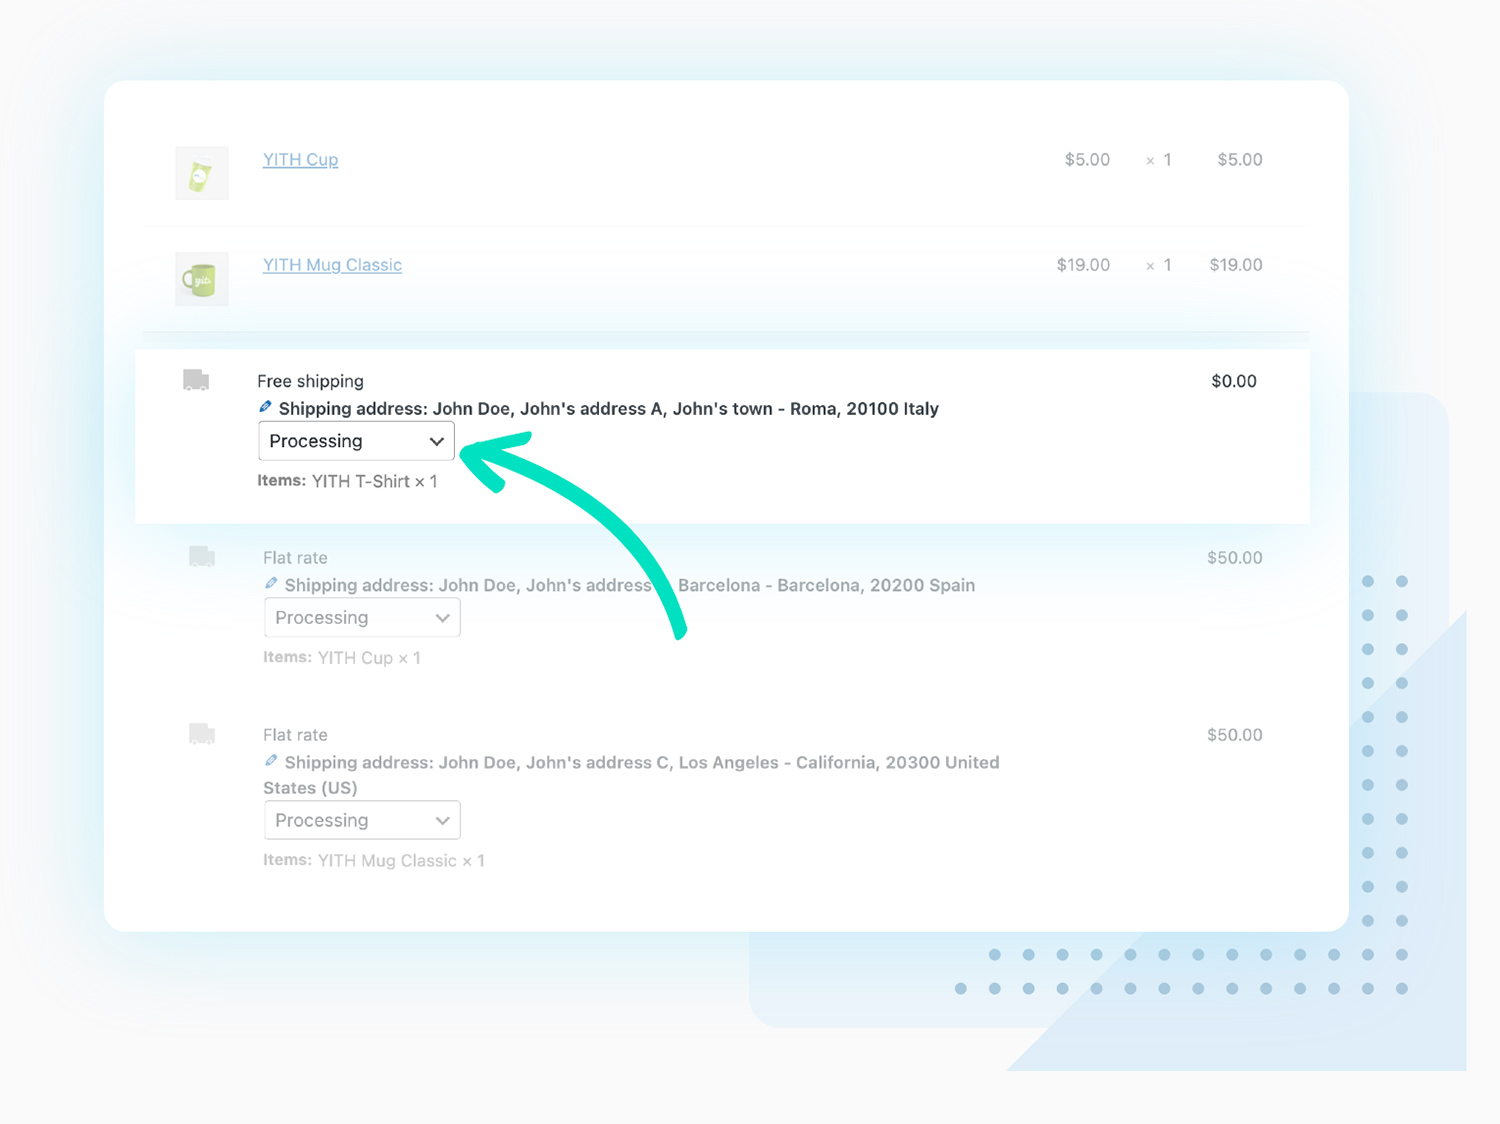Click the truck icon for the Spain shipment
Image resolution: width=1500 pixels, height=1124 pixels.
click(202, 556)
